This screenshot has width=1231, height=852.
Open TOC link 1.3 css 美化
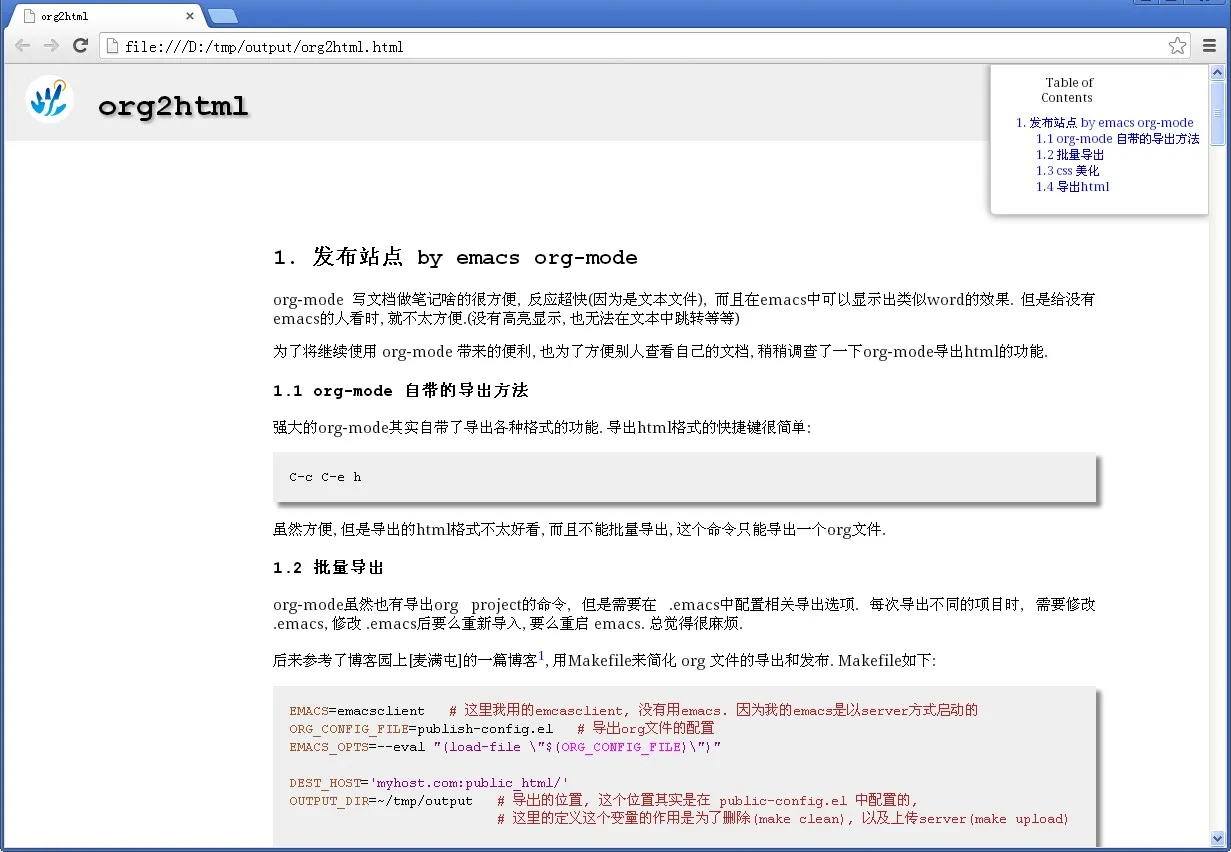[x=1067, y=171]
